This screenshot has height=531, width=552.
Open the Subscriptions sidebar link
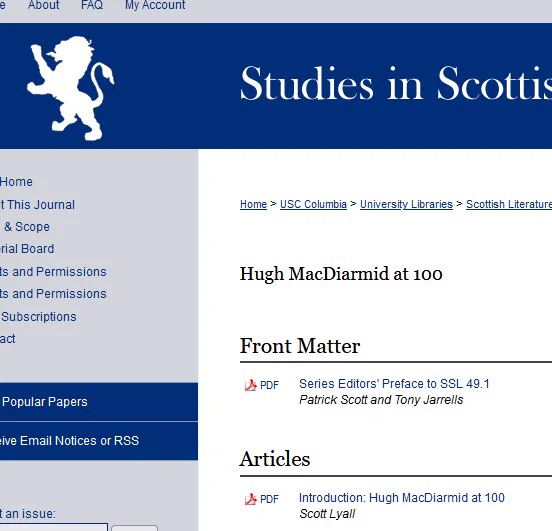point(38,317)
